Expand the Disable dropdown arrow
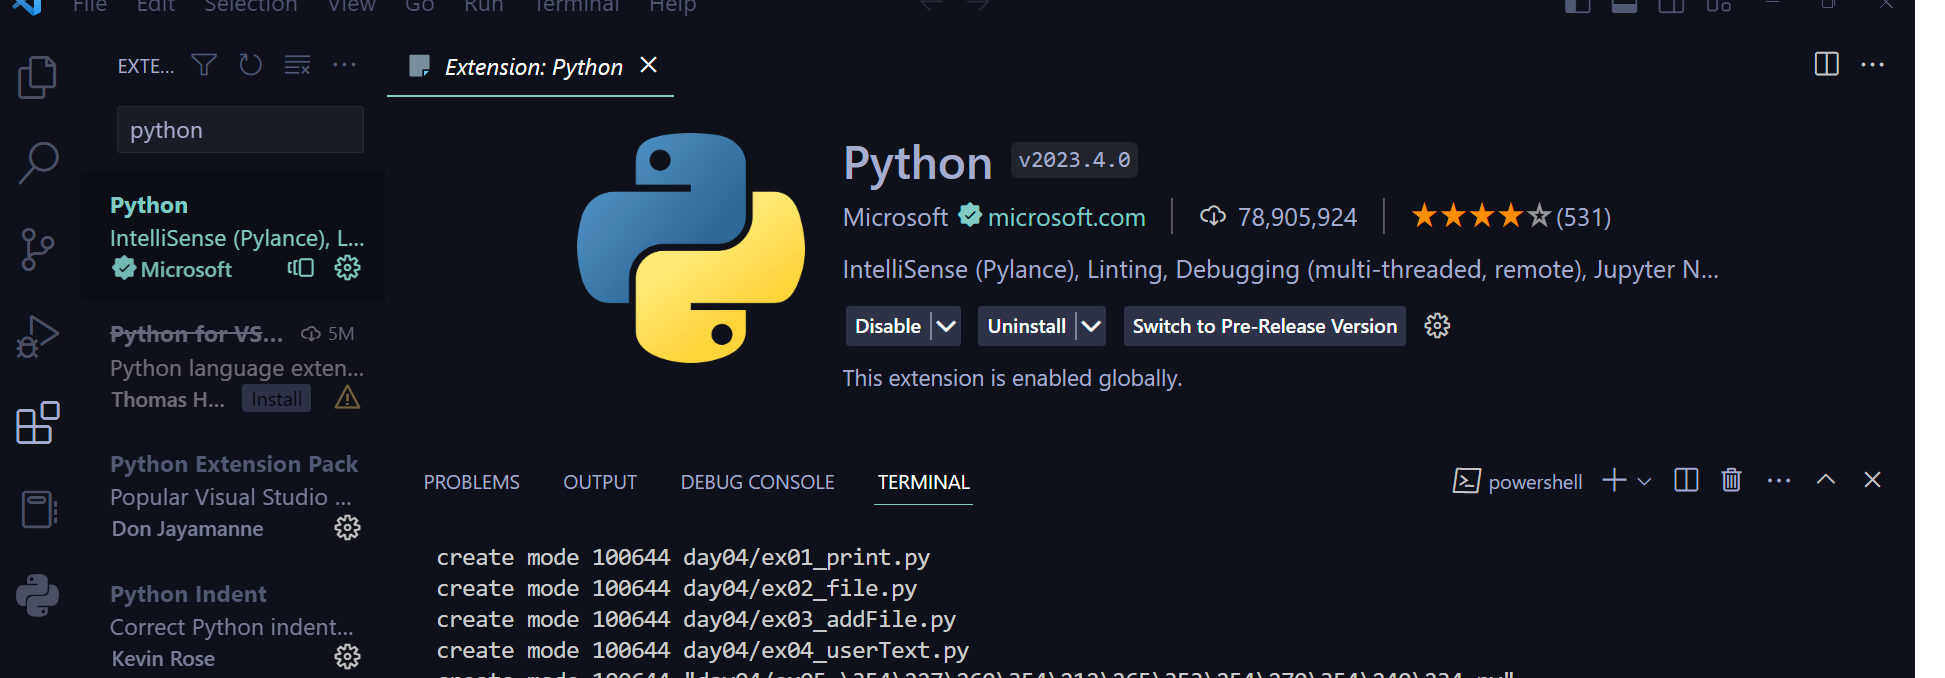 point(946,326)
